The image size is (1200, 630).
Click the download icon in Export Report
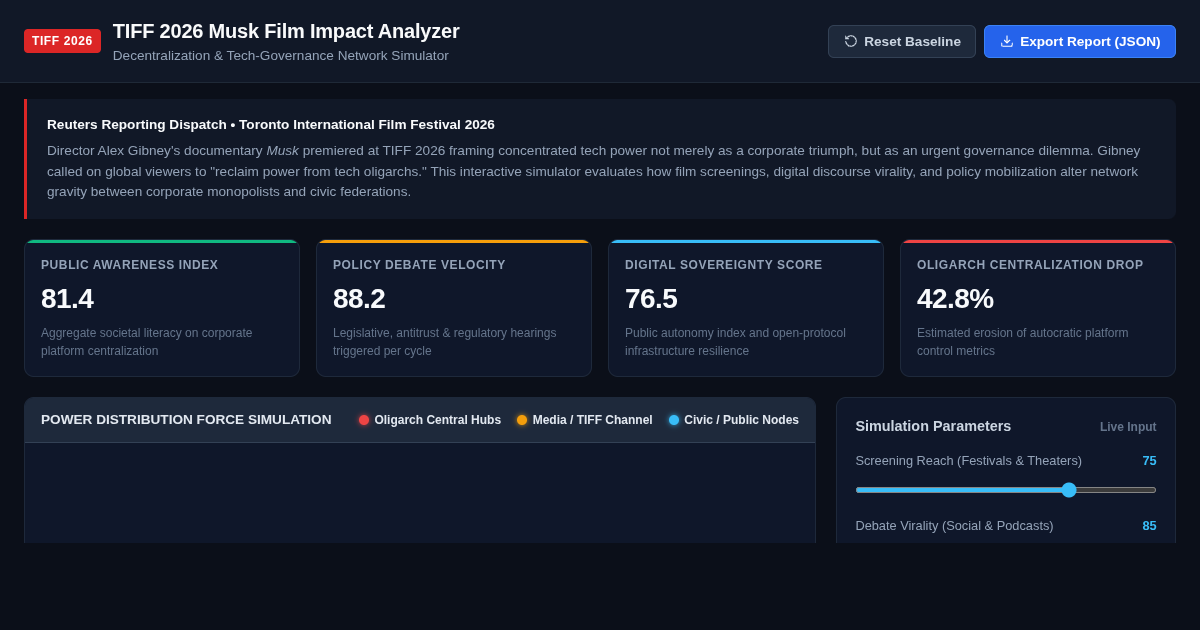(x=1007, y=41)
